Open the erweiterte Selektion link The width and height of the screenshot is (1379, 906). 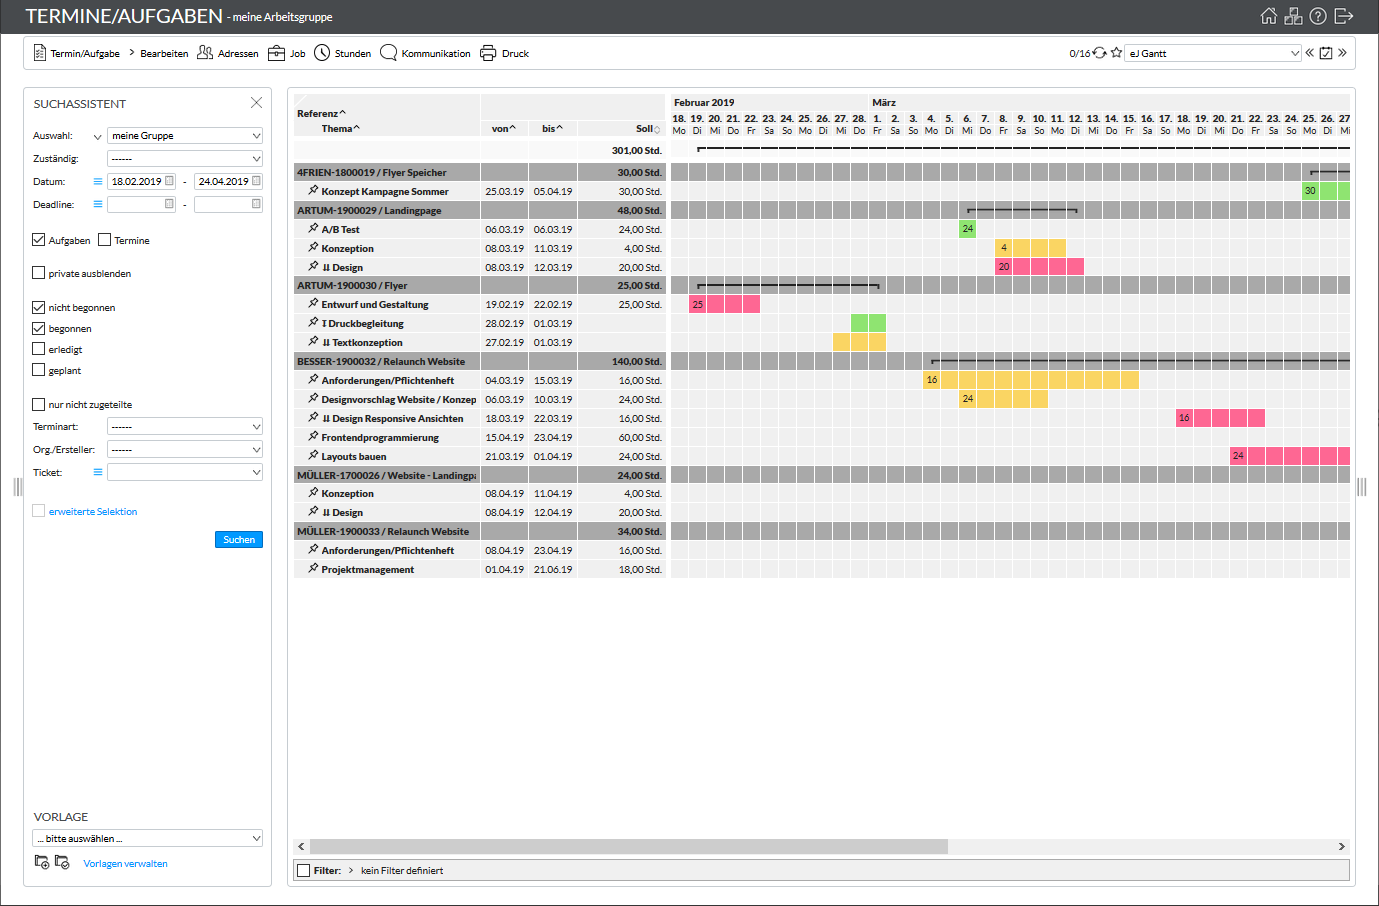pos(93,511)
